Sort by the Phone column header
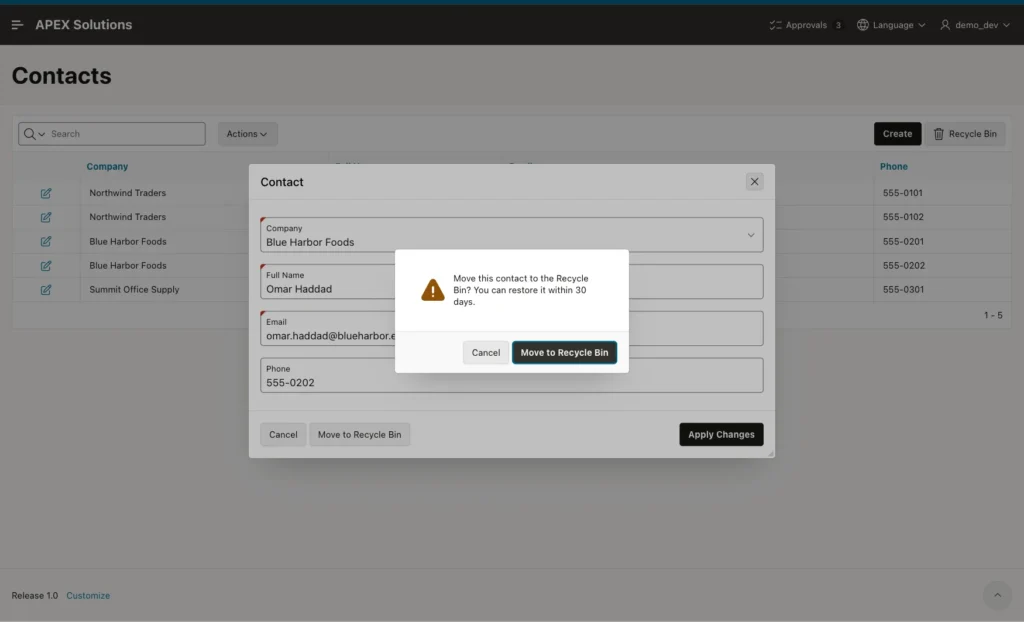 (893, 167)
